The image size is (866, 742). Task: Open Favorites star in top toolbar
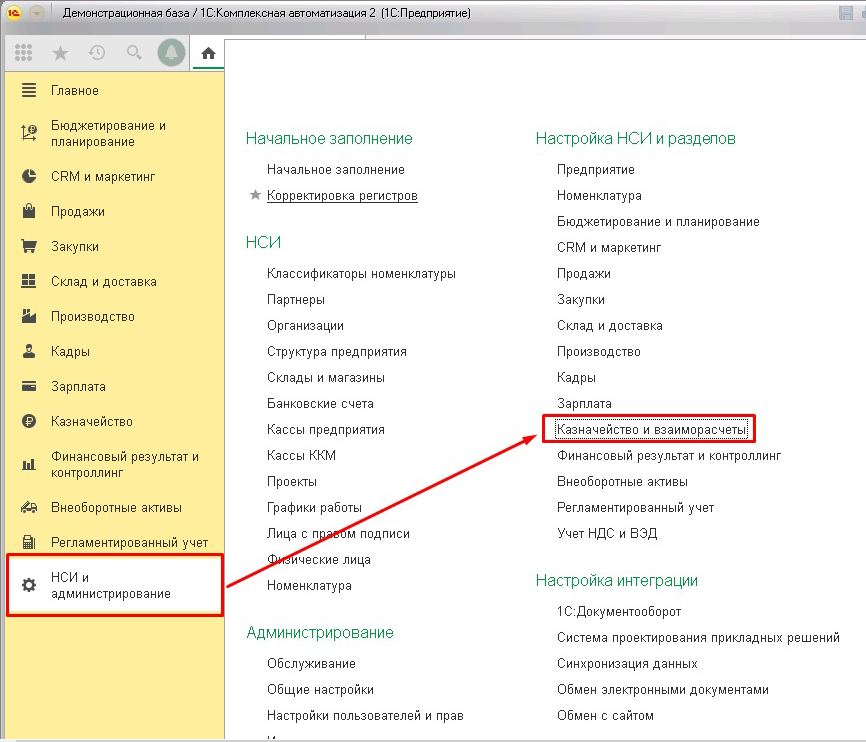60,53
